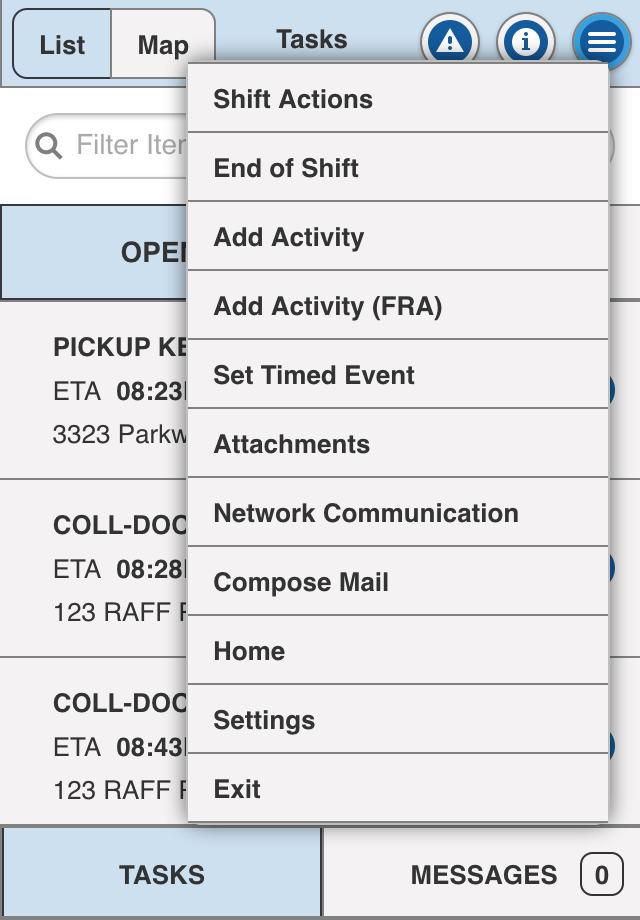Select Shift Actions from menu
This screenshot has width=640, height=920.
(x=398, y=99)
